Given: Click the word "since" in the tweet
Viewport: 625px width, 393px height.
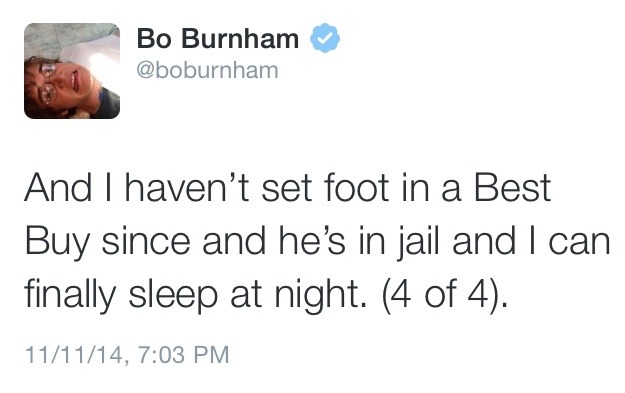Looking at the screenshot, I should click(x=146, y=241).
